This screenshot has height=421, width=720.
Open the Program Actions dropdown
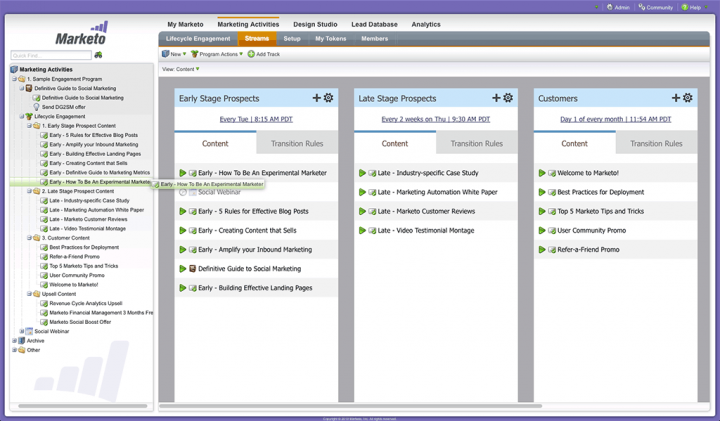coord(217,54)
